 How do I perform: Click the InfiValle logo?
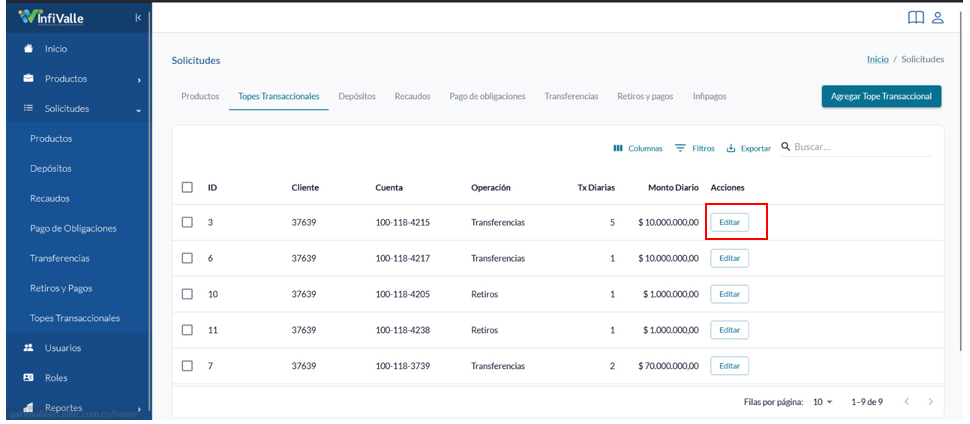[51, 17]
